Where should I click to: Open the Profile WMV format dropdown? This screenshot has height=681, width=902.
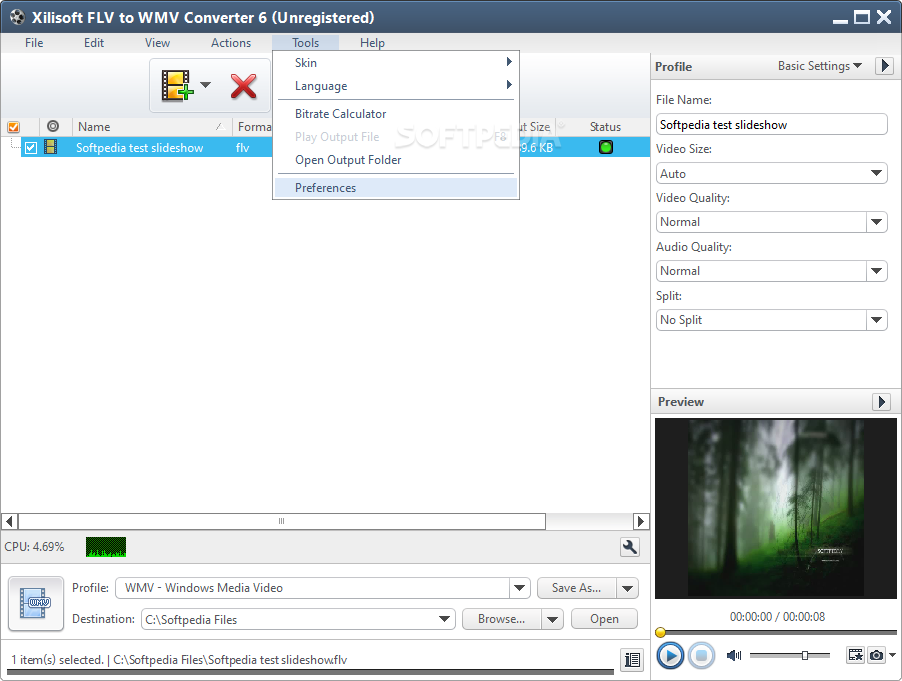click(x=519, y=588)
